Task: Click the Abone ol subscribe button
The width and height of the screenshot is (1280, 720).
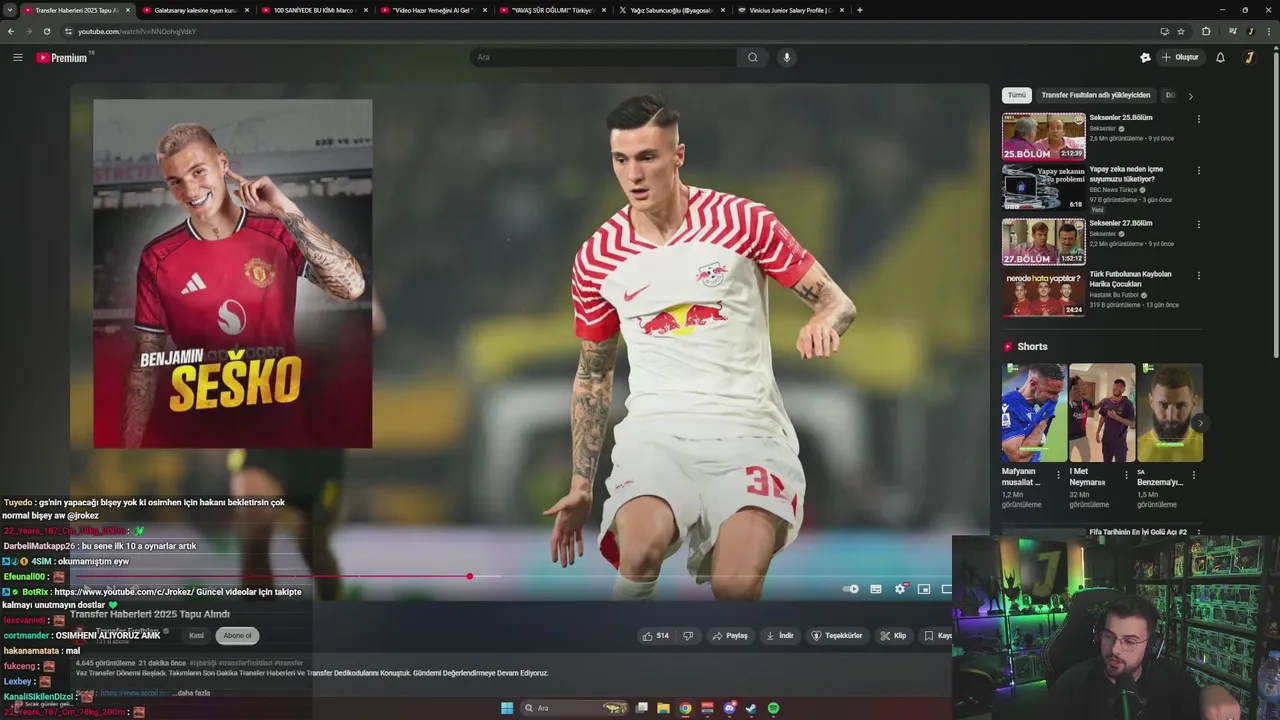Action: click(237, 635)
